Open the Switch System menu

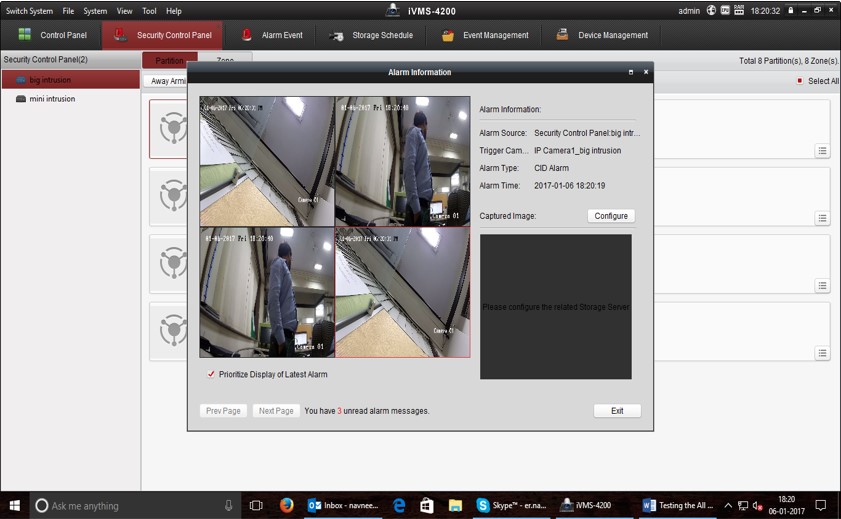[29, 11]
